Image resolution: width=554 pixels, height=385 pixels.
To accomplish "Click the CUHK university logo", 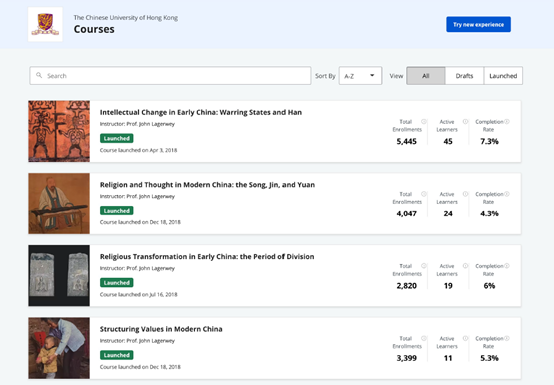I will click(45, 24).
